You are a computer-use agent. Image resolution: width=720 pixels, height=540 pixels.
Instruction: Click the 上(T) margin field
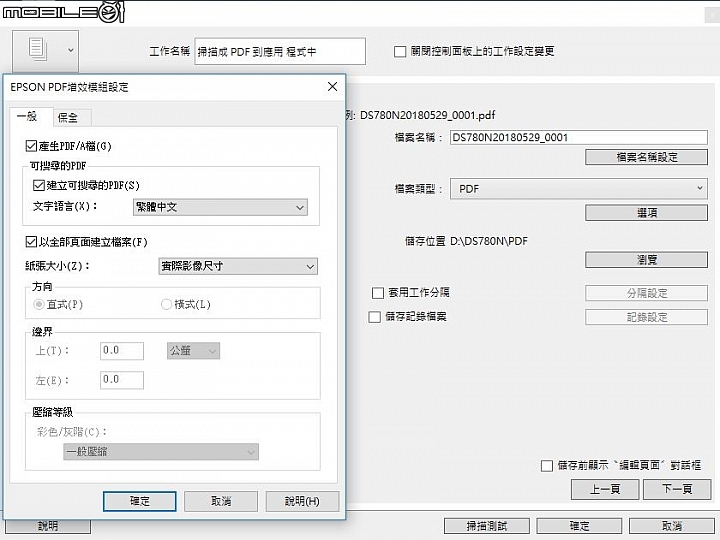click(122, 351)
